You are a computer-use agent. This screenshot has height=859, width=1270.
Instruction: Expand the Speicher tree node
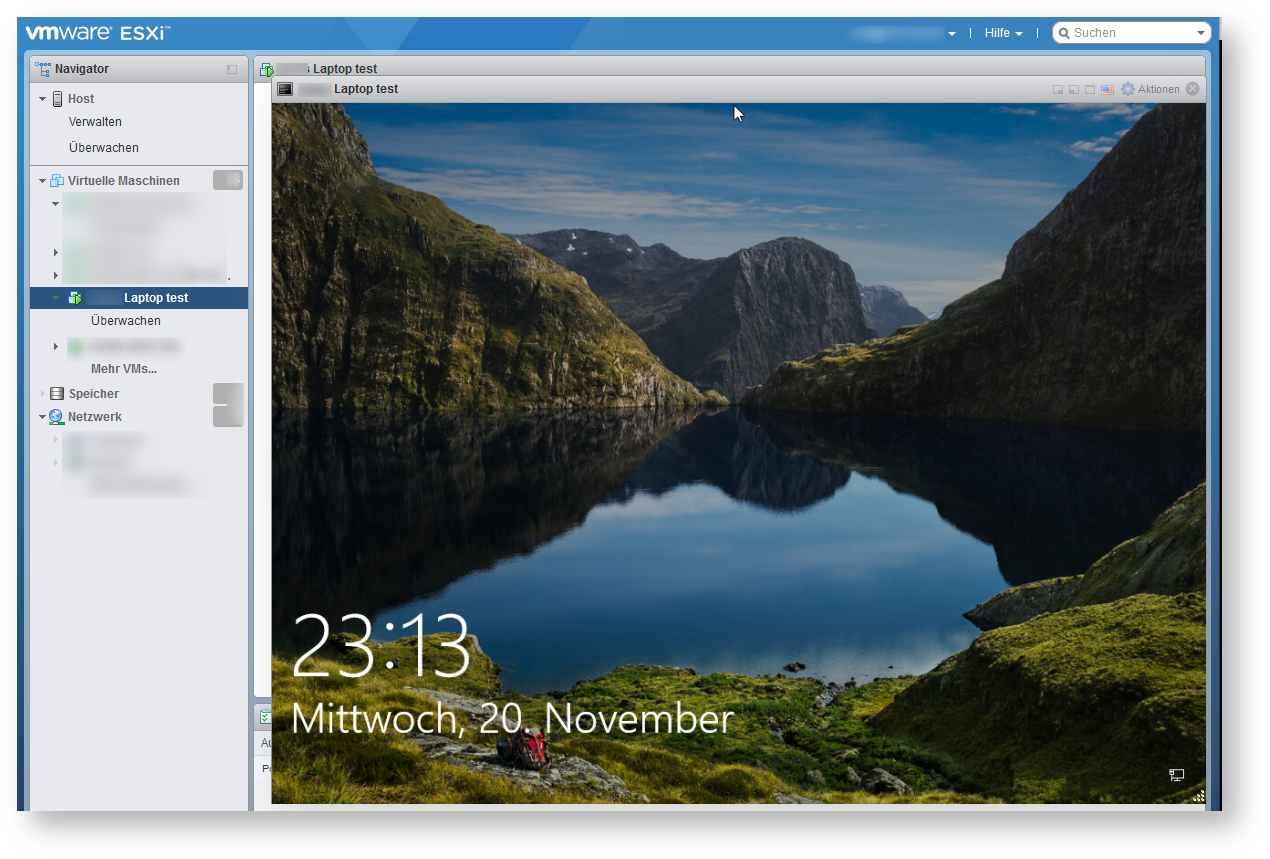[43, 394]
